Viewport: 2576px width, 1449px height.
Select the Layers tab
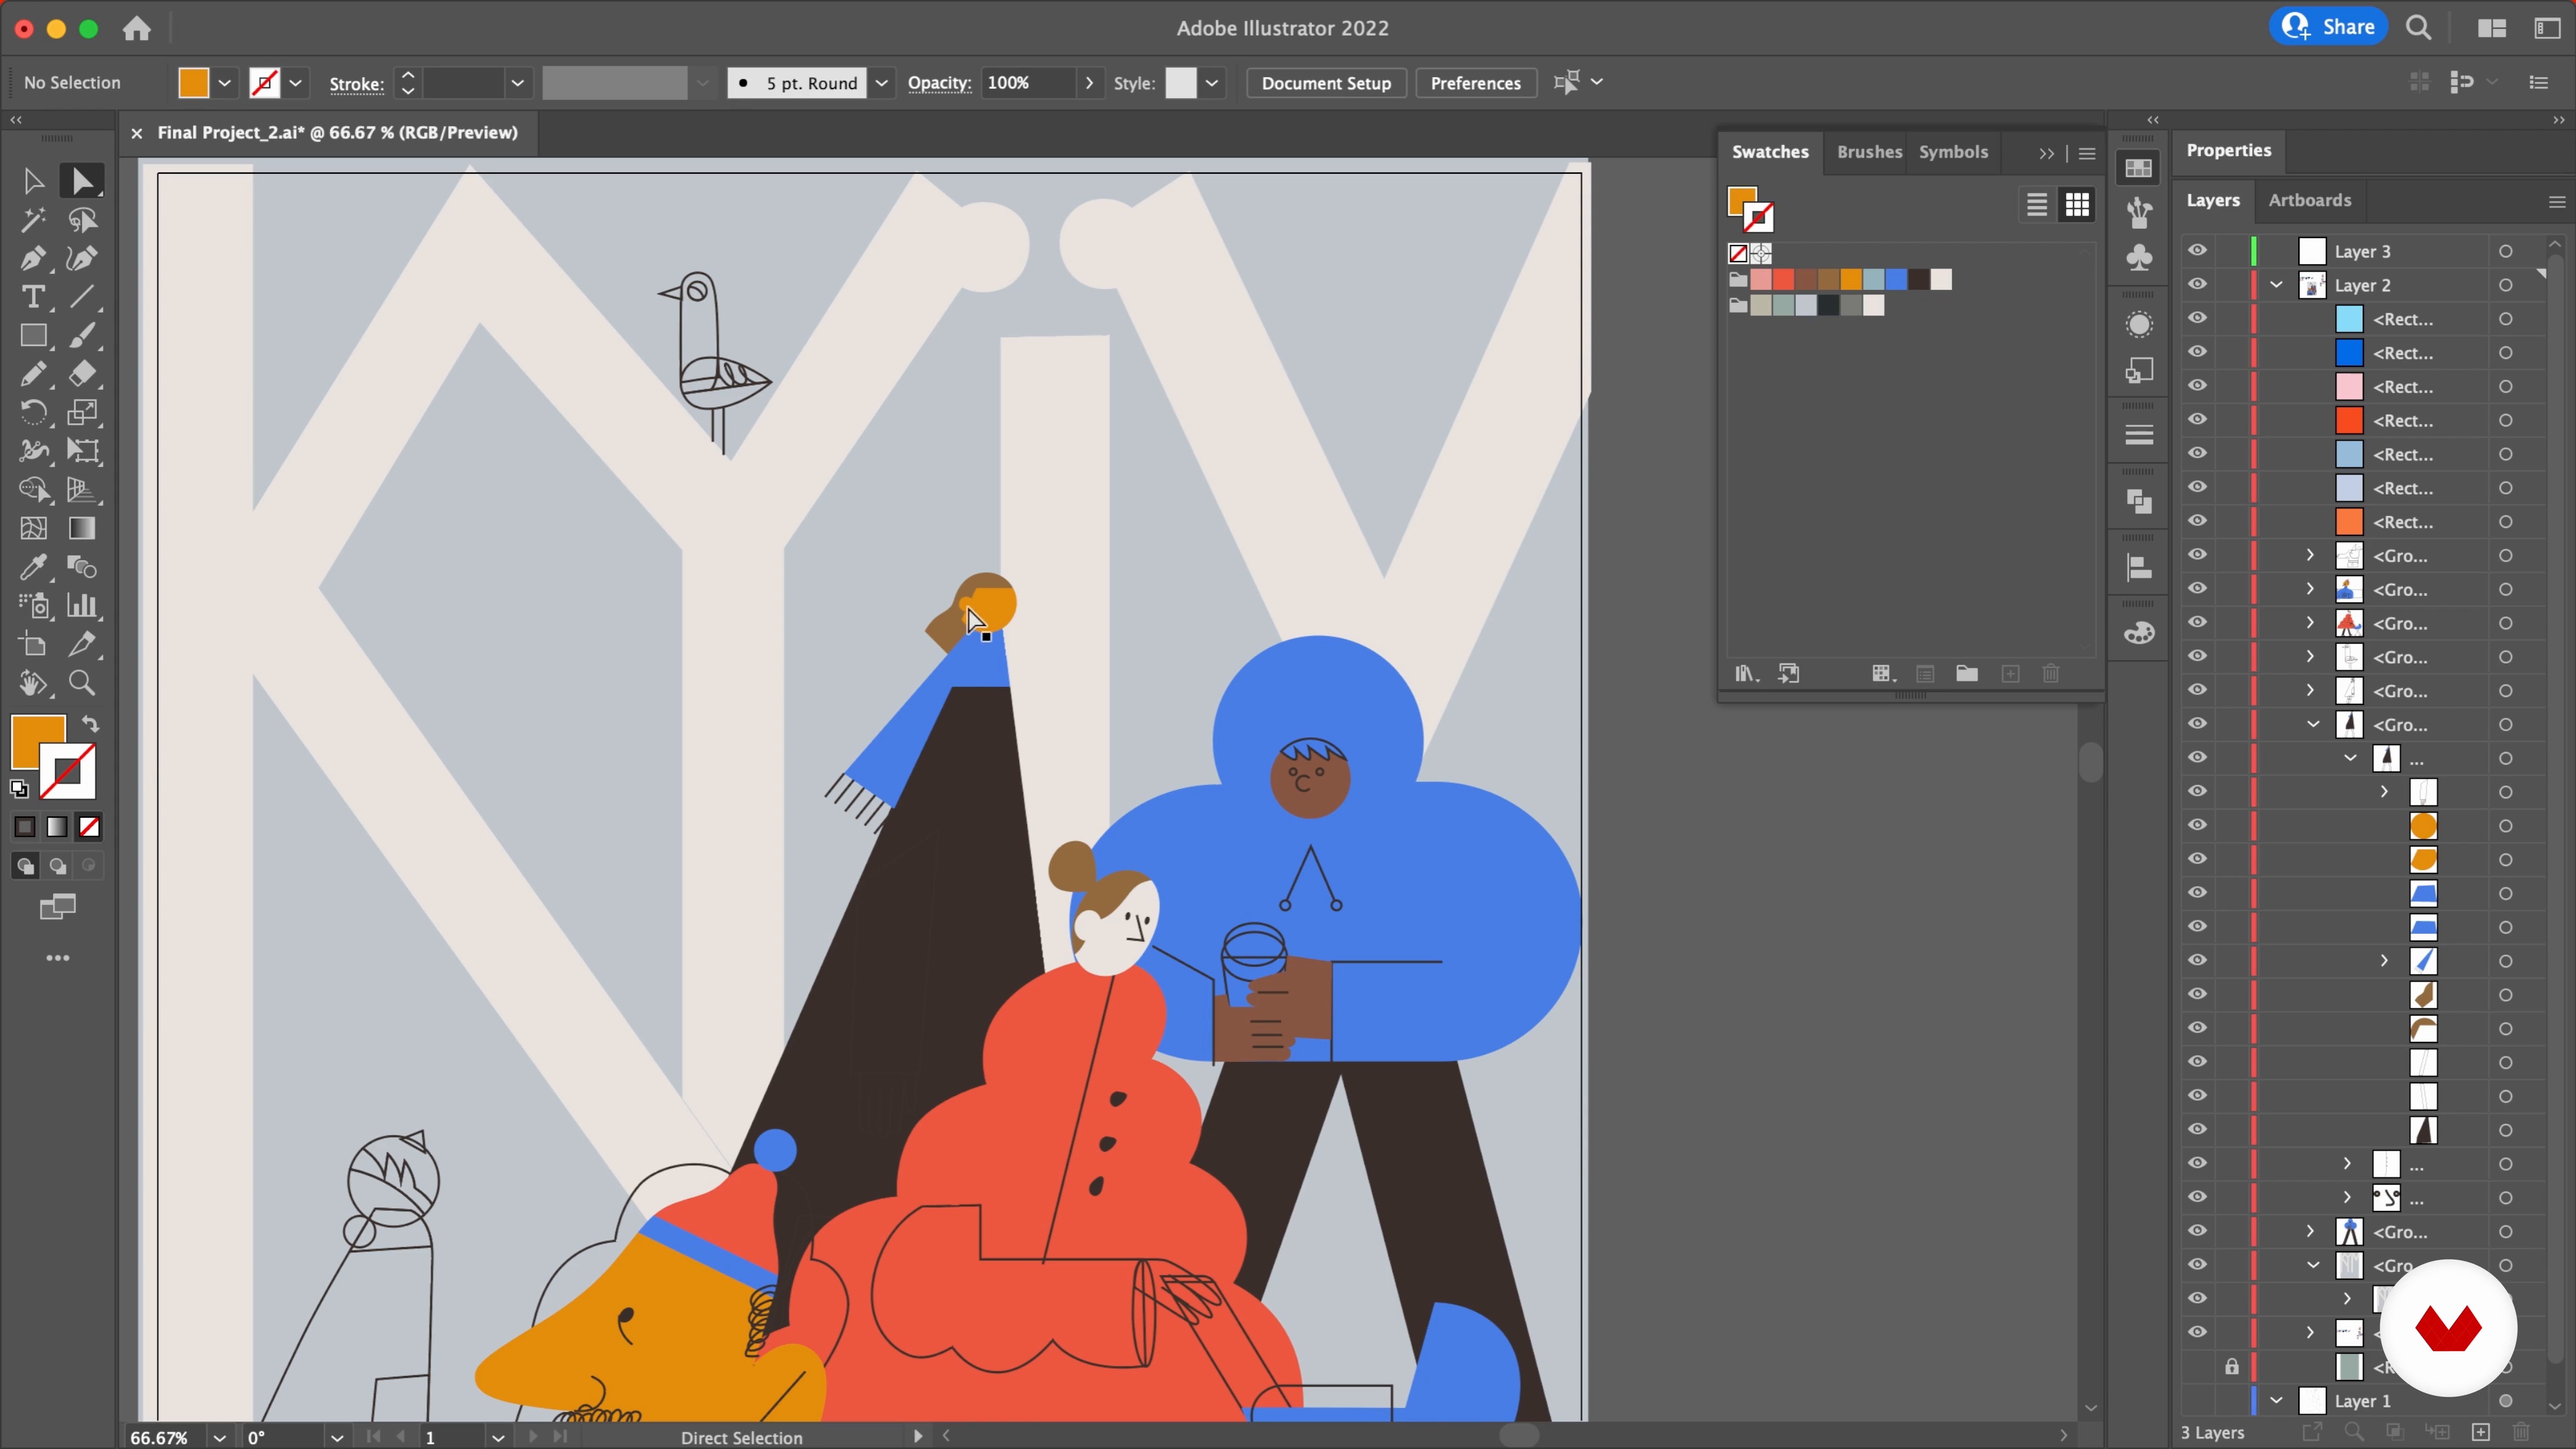2212,200
